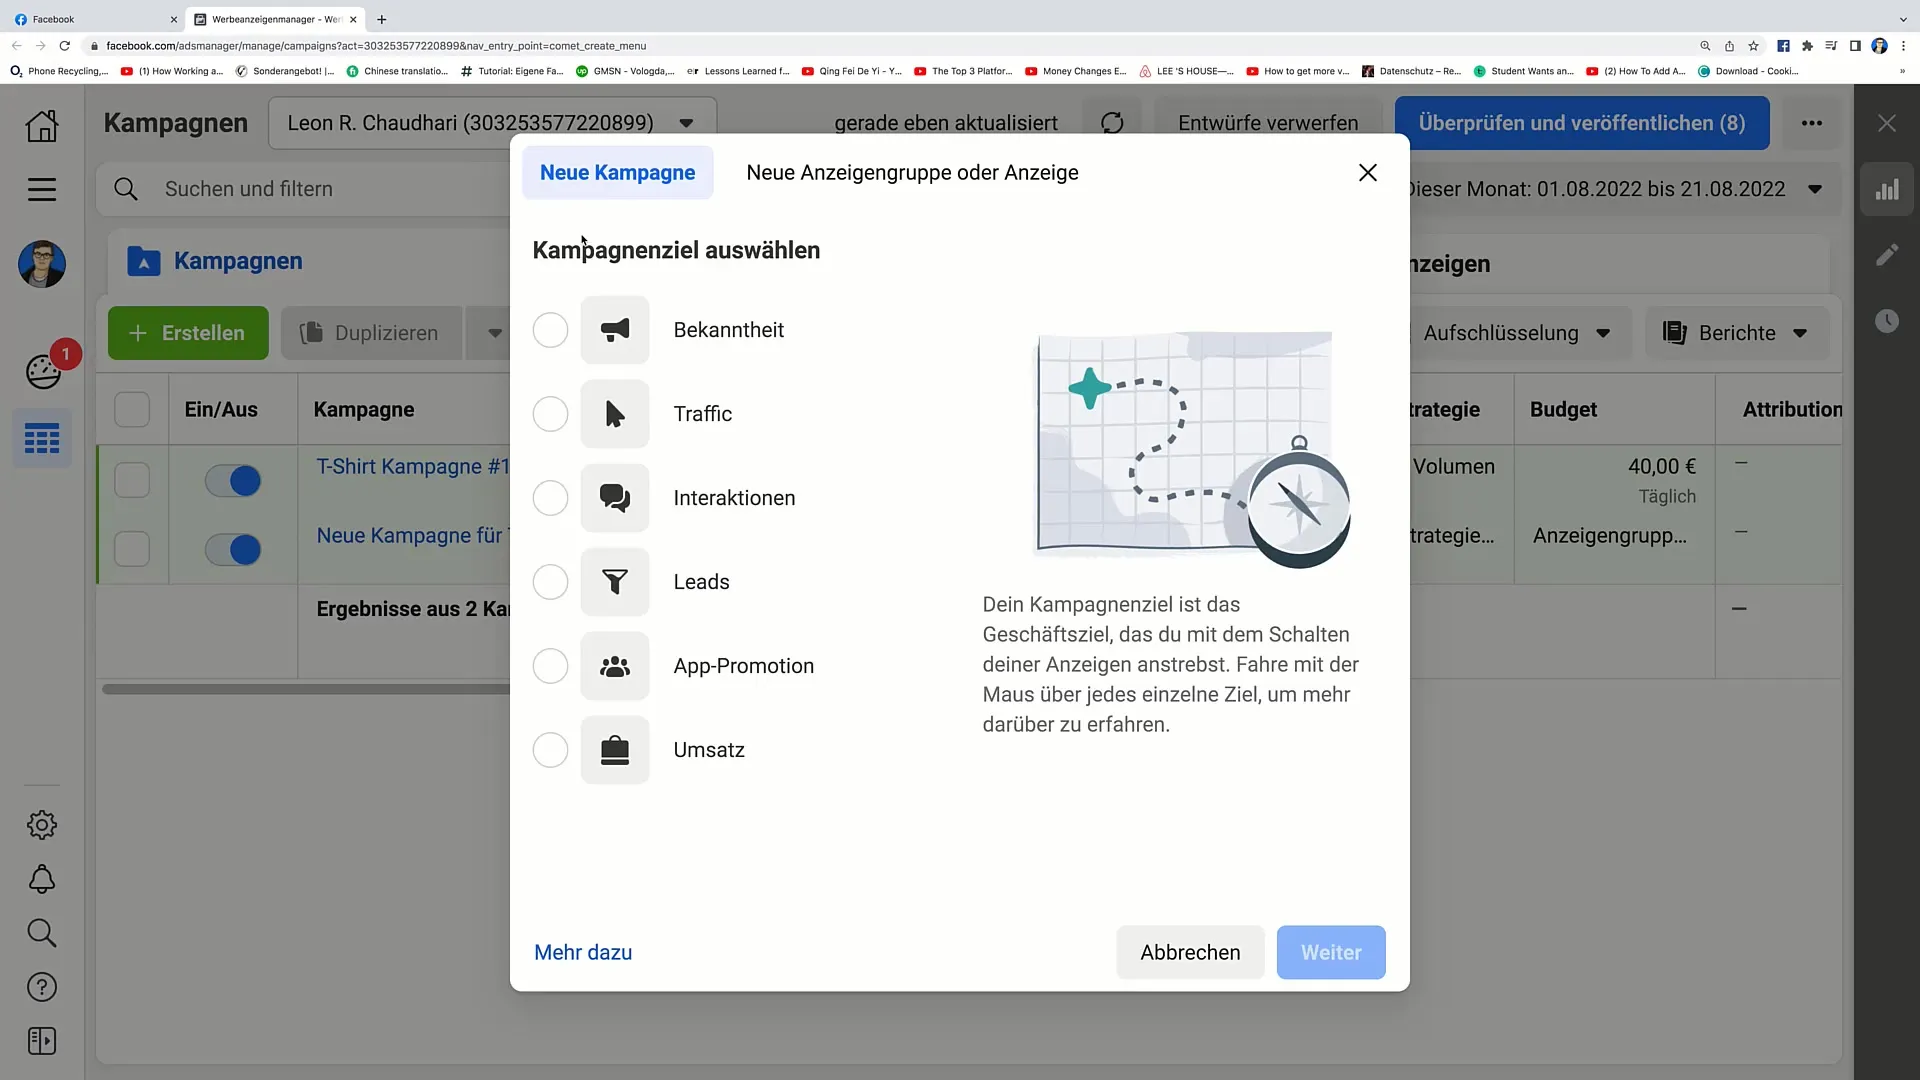Open the Neue Kampagne für link
This screenshot has width=1920, height=1080.
412,536
